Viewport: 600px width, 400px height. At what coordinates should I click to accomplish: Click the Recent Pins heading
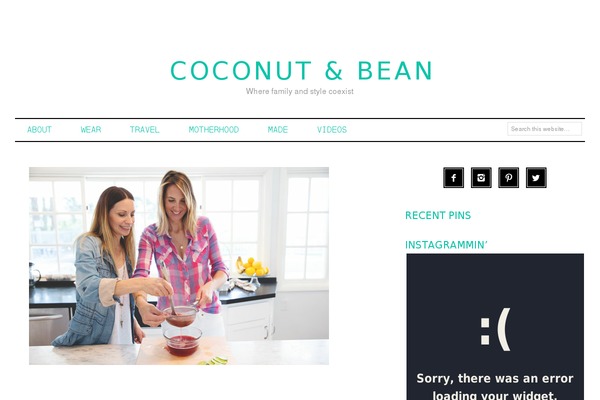click(x=438, y=216)
